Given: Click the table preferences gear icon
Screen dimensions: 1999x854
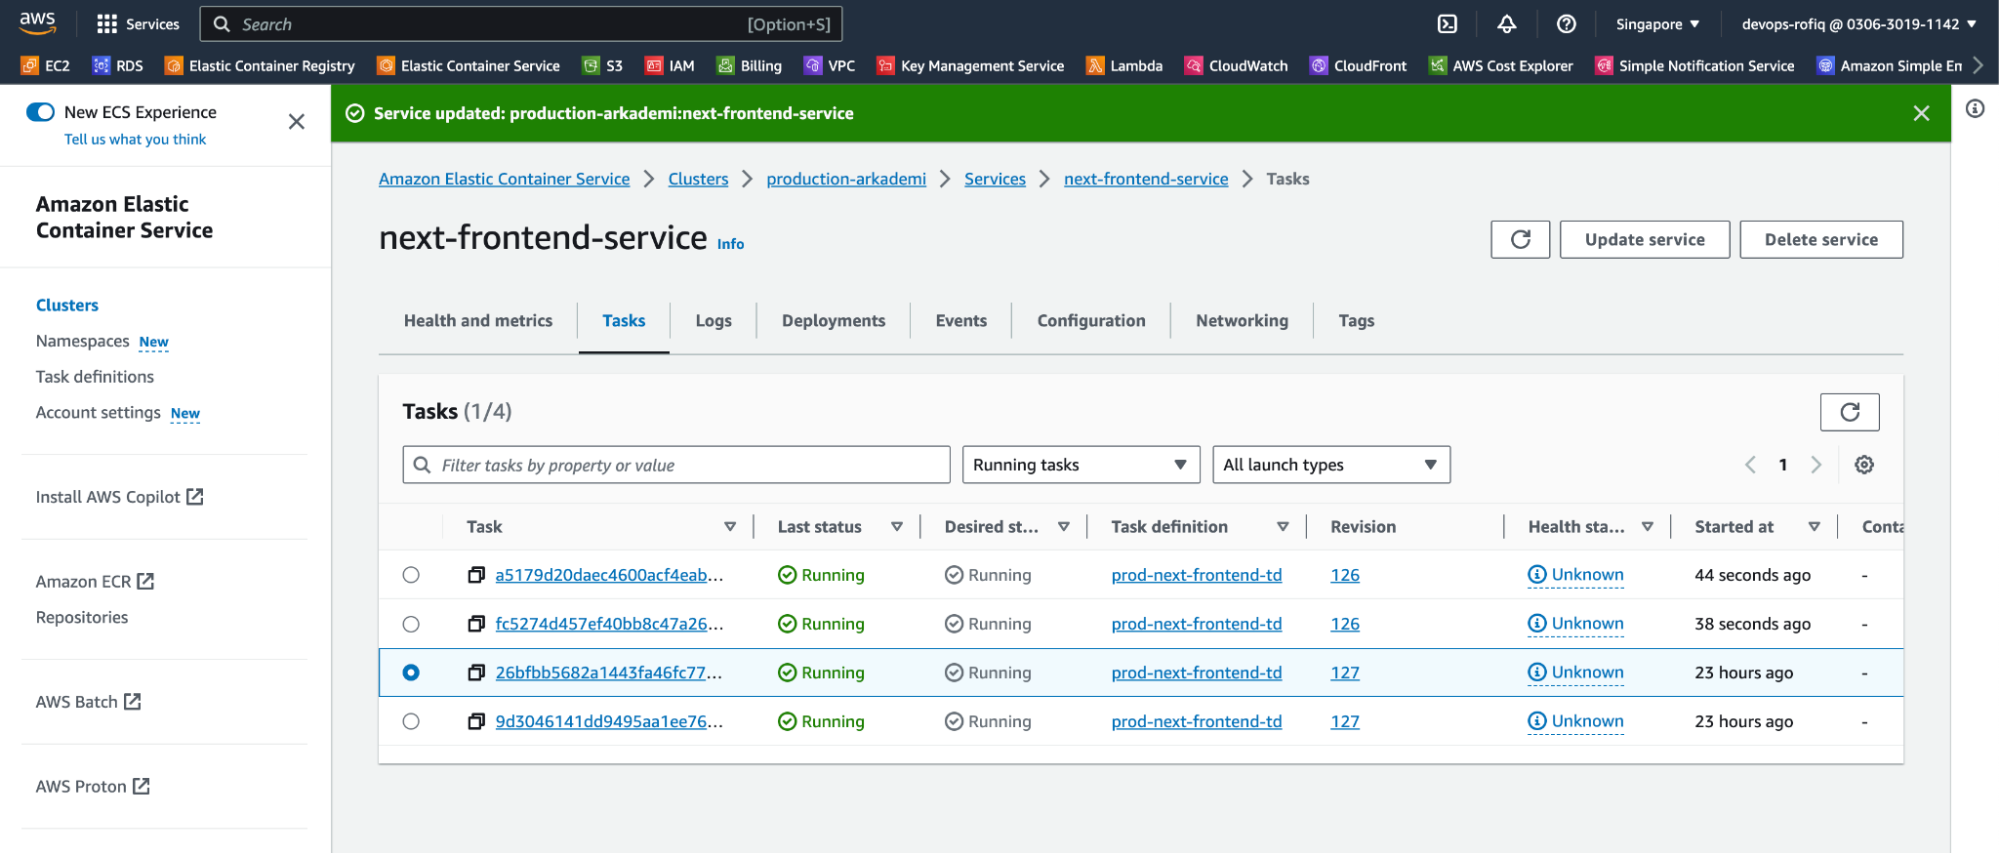Looking at the screenshot, I should pos(1864,465).
